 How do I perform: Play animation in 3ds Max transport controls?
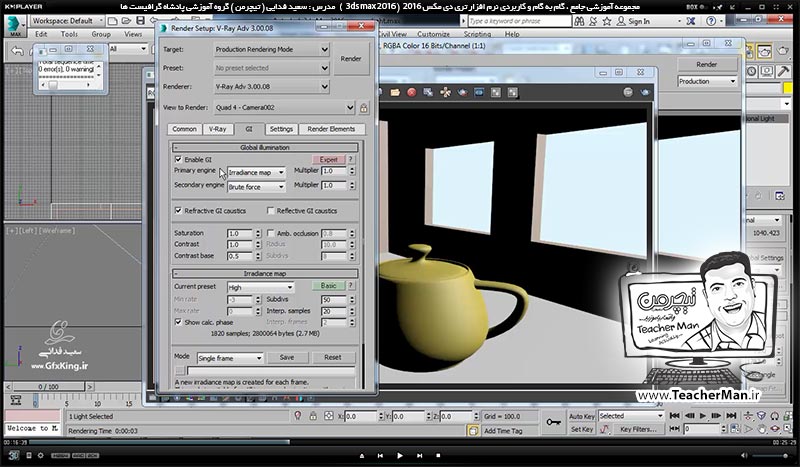coord(703,416)
